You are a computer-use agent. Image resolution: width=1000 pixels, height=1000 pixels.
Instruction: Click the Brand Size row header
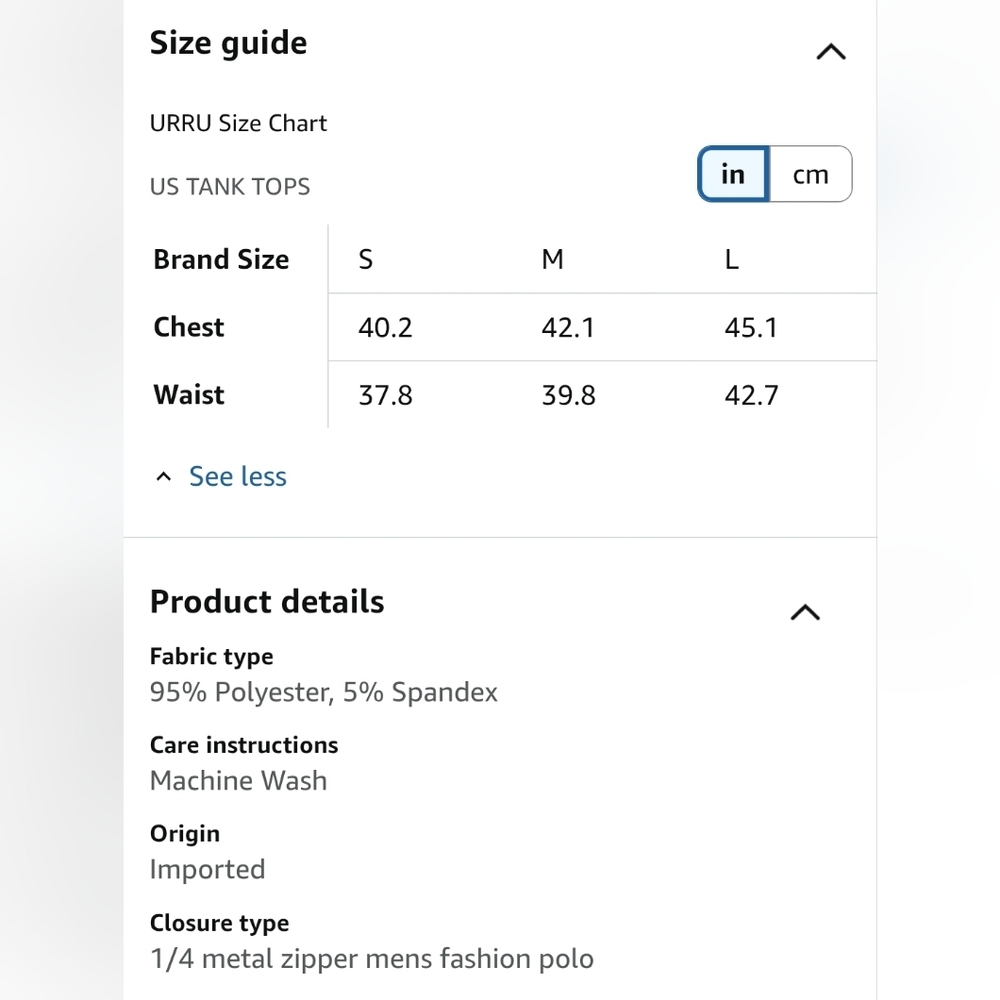pyautogui.click(x=221, y=260)
